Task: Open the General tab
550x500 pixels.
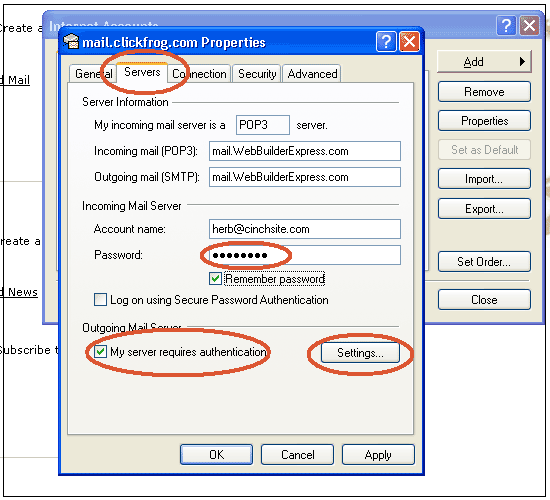Action: pos(93,74)
